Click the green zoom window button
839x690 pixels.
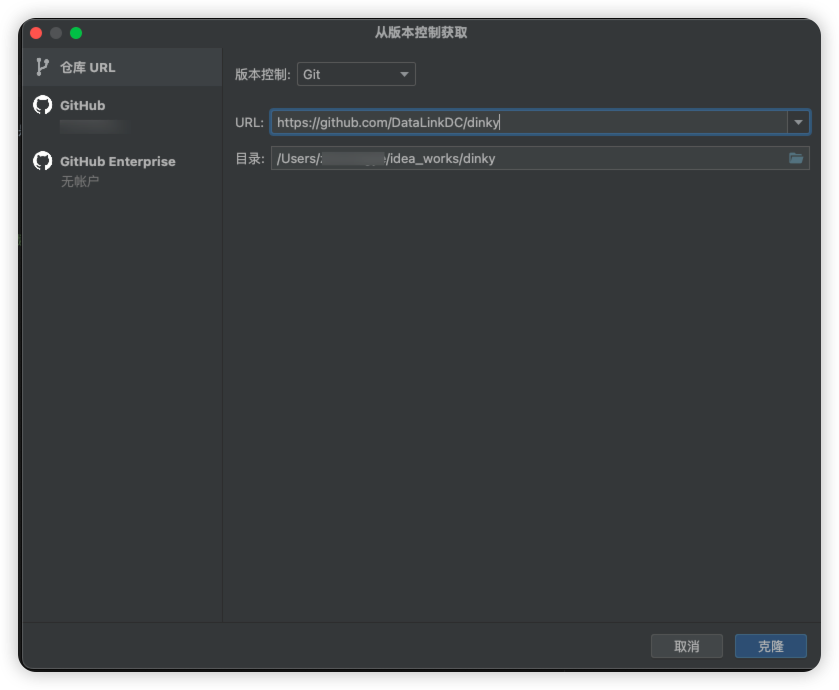point(76,33)
